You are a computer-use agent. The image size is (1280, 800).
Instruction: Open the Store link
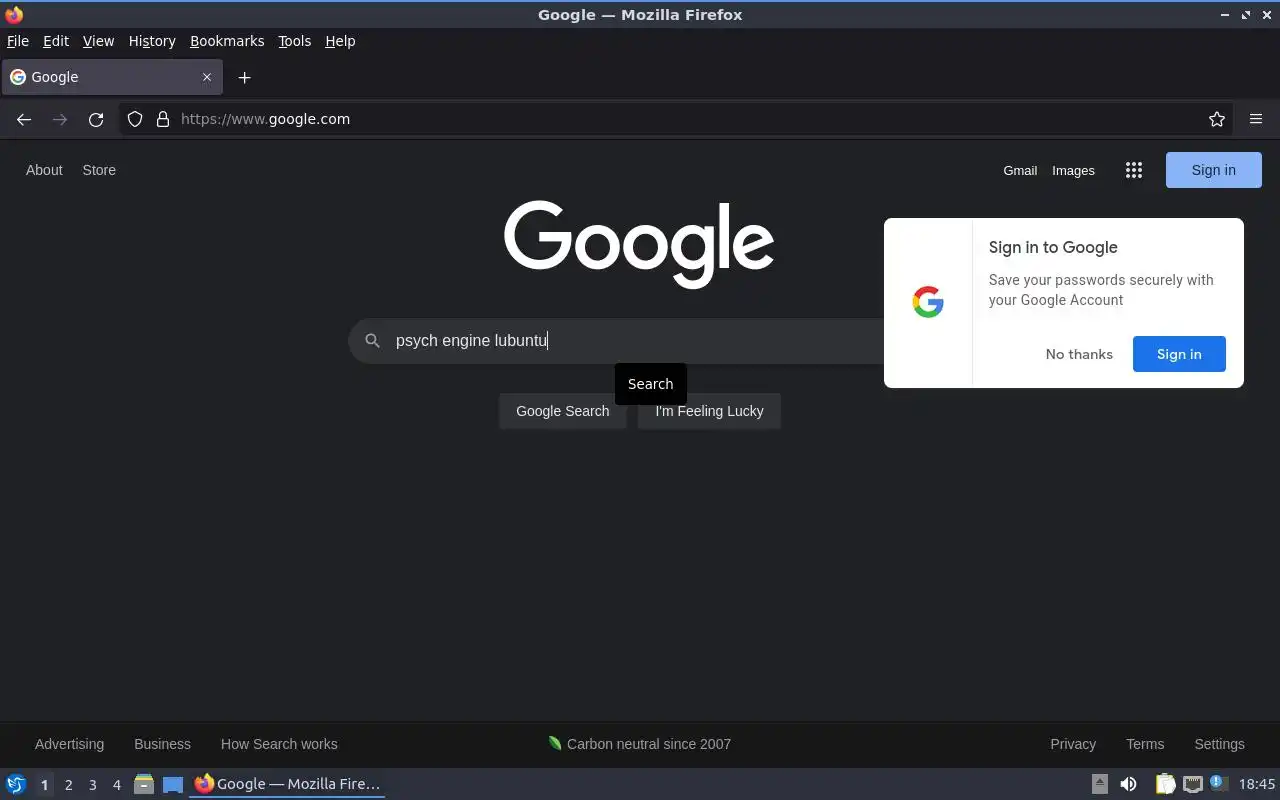[x=99, y=170]
